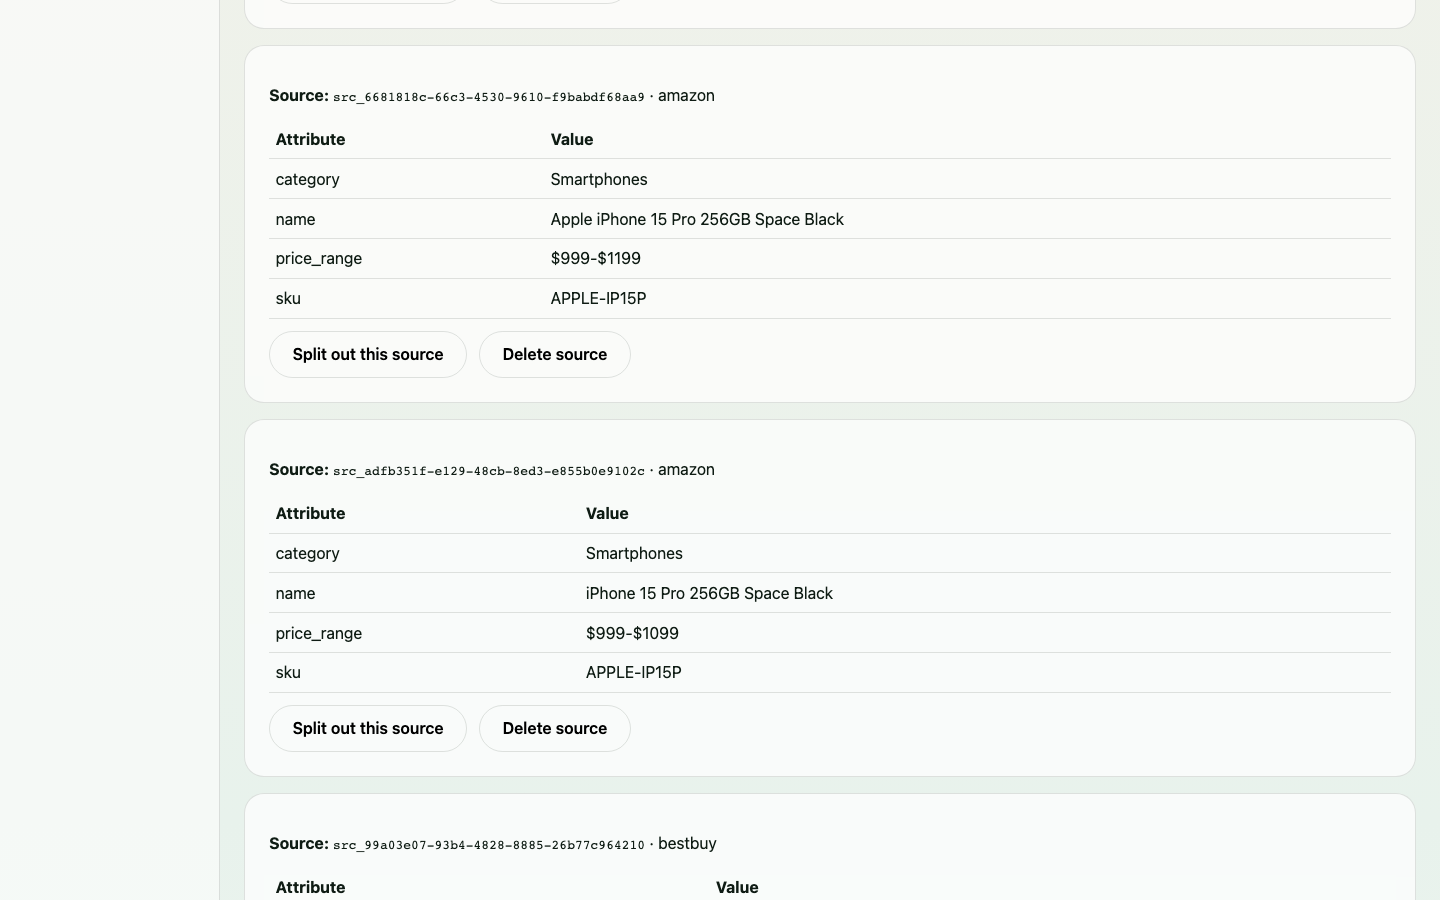Click APPLE-IP15P sku in src_6681818c card
Screen dimensions: 1440x900
[x=598, y=298]
